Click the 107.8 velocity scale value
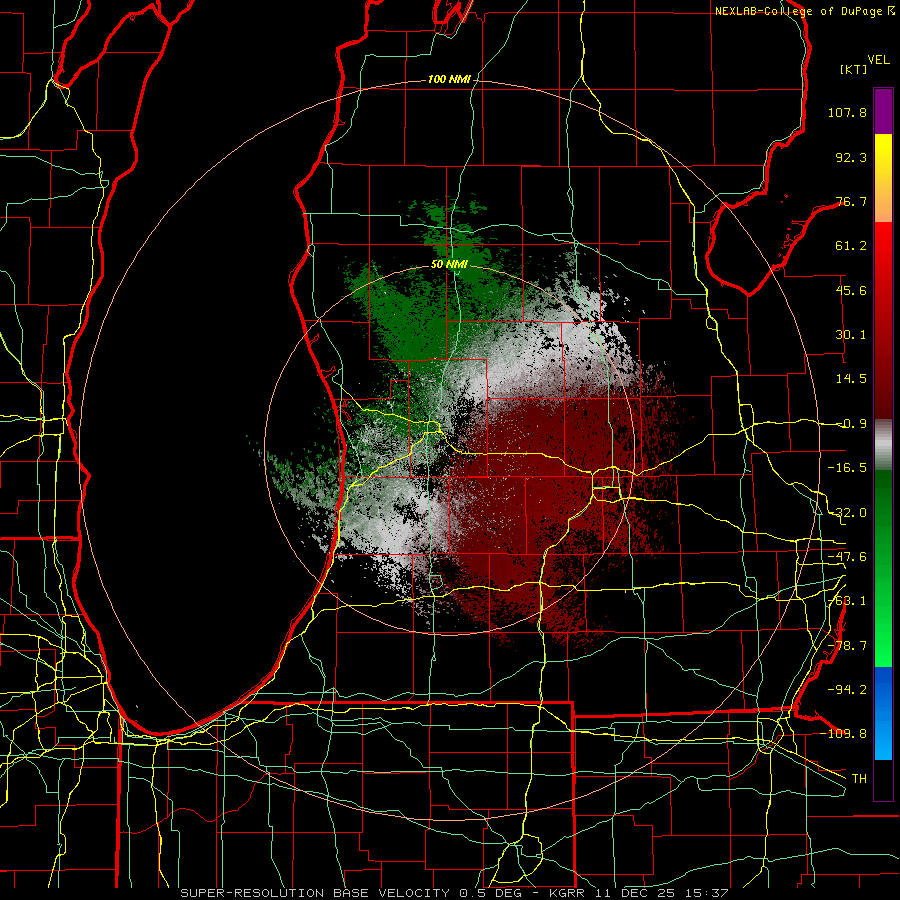Image resolution: width=900 pixels, height=900 pixels. click(x=847, y=112)
